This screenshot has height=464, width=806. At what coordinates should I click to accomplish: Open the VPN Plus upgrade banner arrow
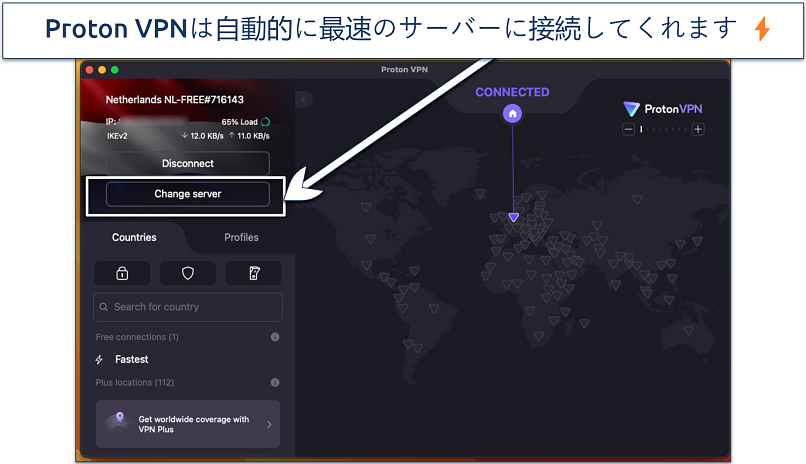267,424
